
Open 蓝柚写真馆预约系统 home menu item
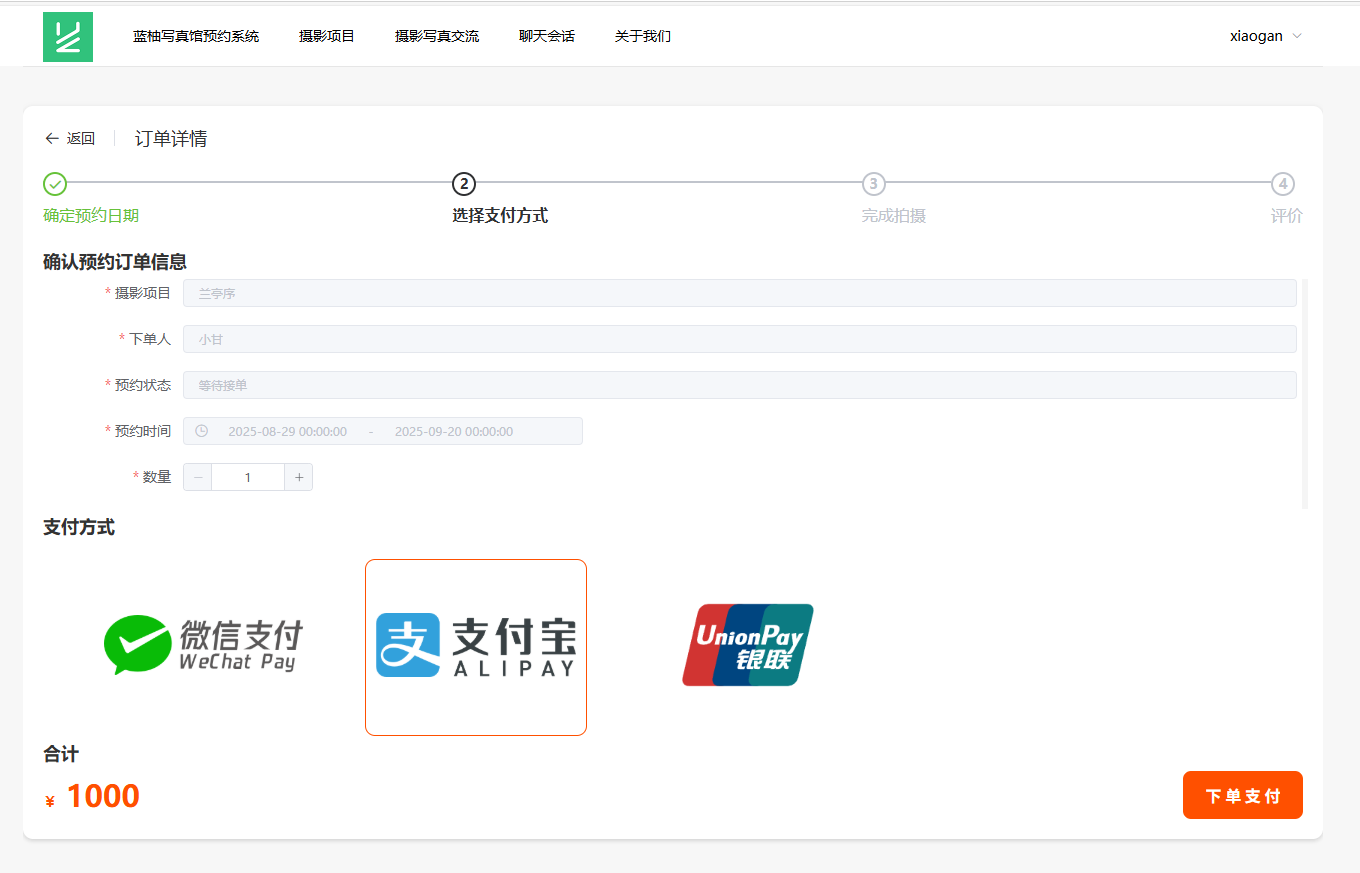196,36
